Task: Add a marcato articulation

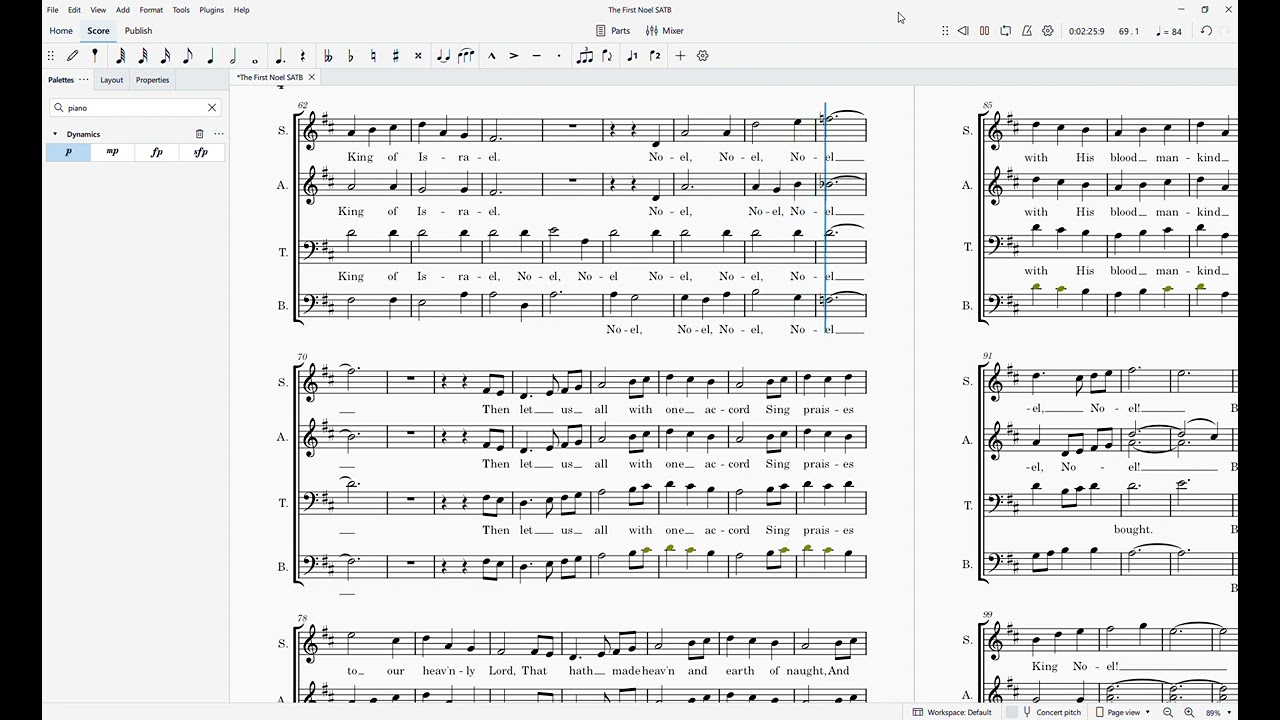Action: pyautogui.click(x=492, y=56)
